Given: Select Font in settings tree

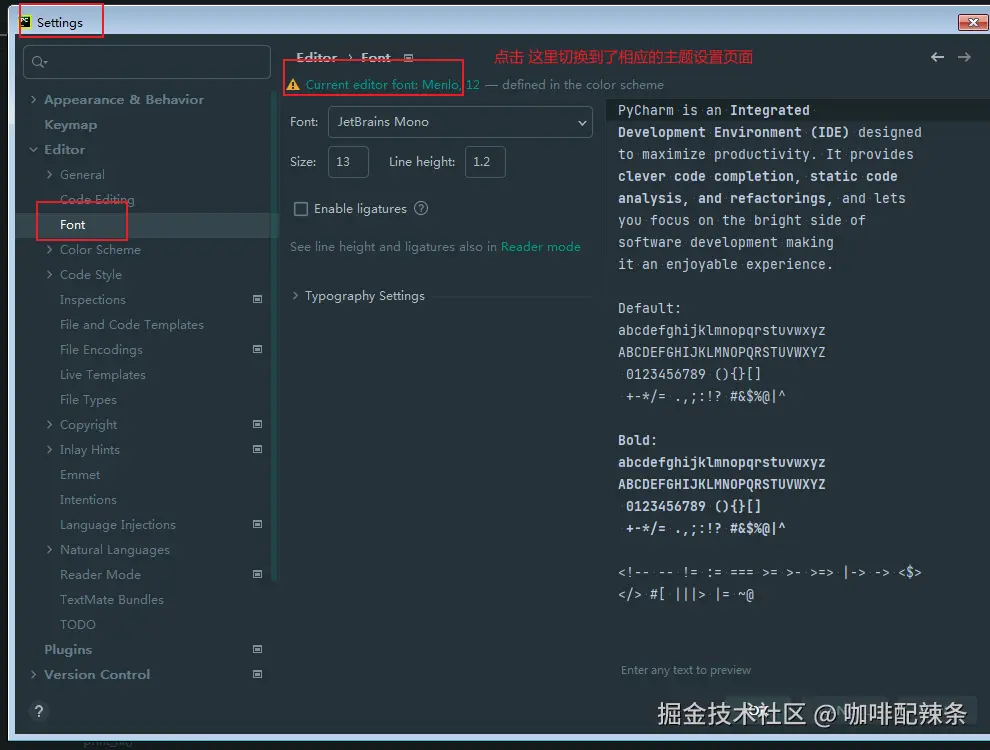Looking at the screenshot, I should (x=73, y=225).
